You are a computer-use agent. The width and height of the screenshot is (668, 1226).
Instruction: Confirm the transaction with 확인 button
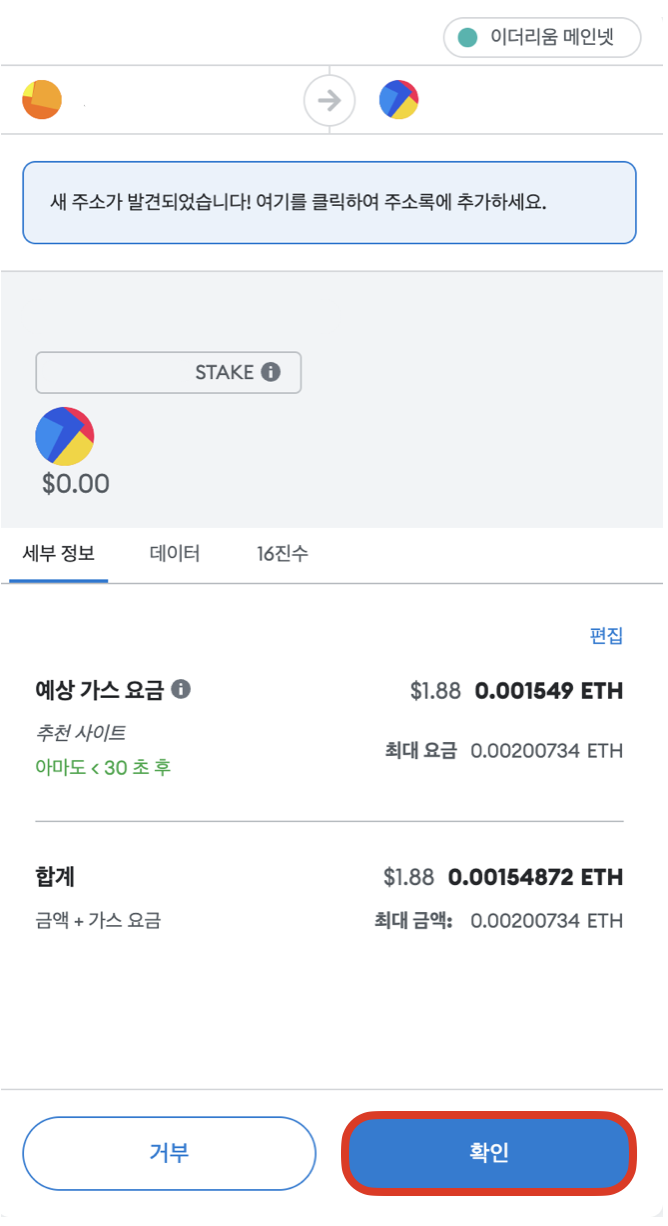489,1153
